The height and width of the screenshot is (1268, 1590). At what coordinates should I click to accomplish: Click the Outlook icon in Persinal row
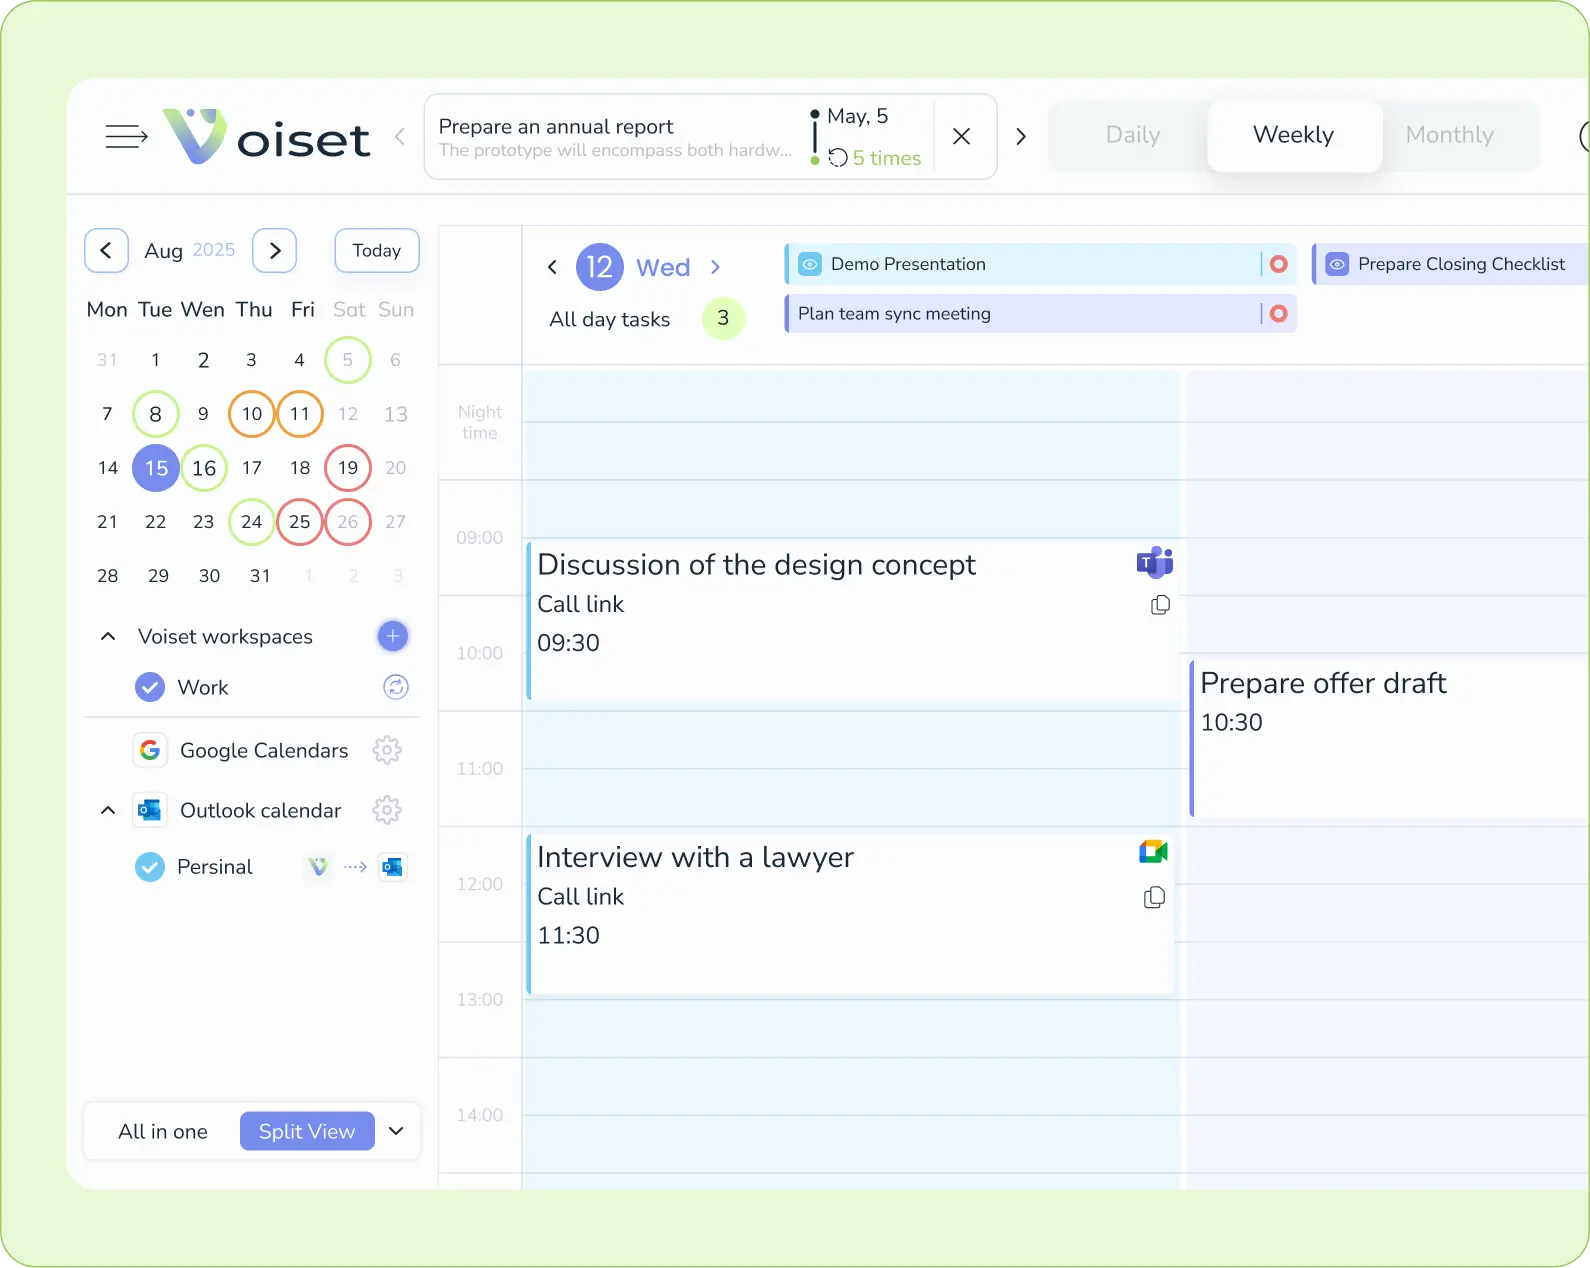coord(393,867)
